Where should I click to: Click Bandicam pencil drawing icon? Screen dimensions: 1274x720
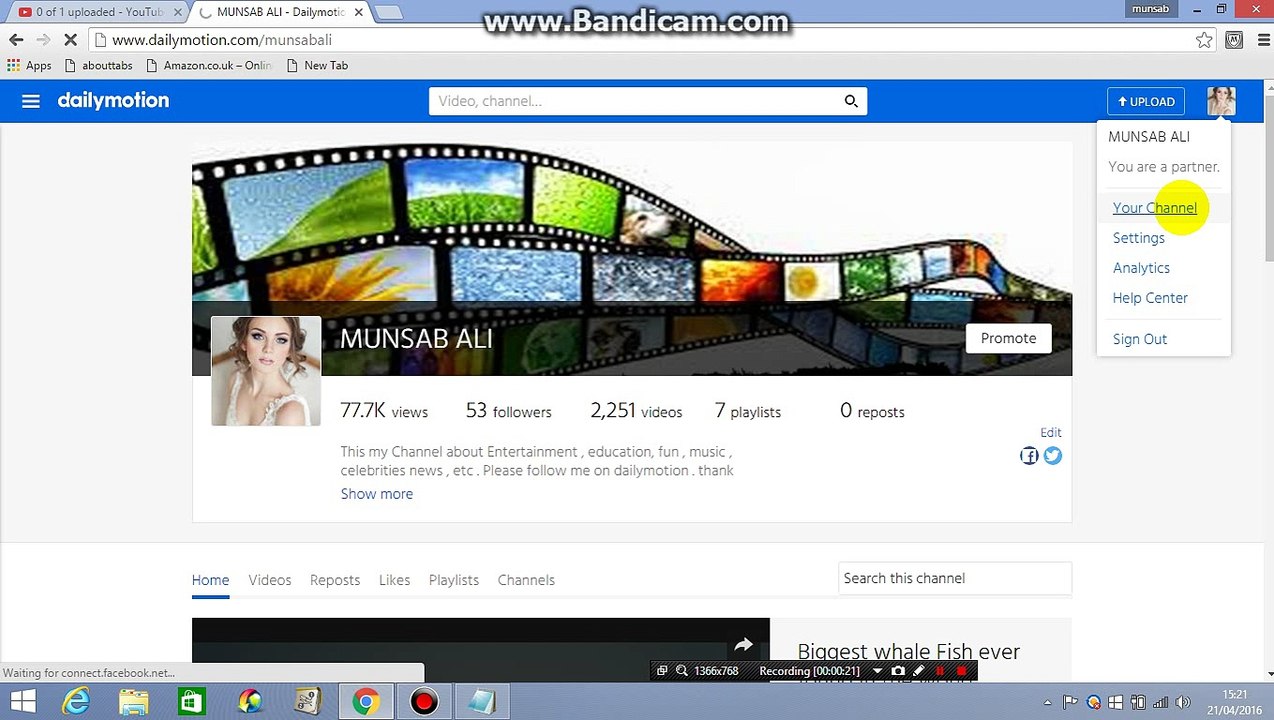point(919,671)
